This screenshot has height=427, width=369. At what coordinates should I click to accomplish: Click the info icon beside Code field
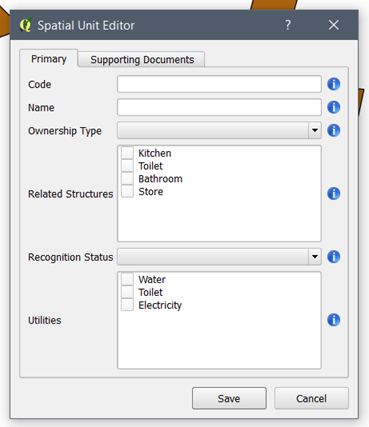(334, 84)
